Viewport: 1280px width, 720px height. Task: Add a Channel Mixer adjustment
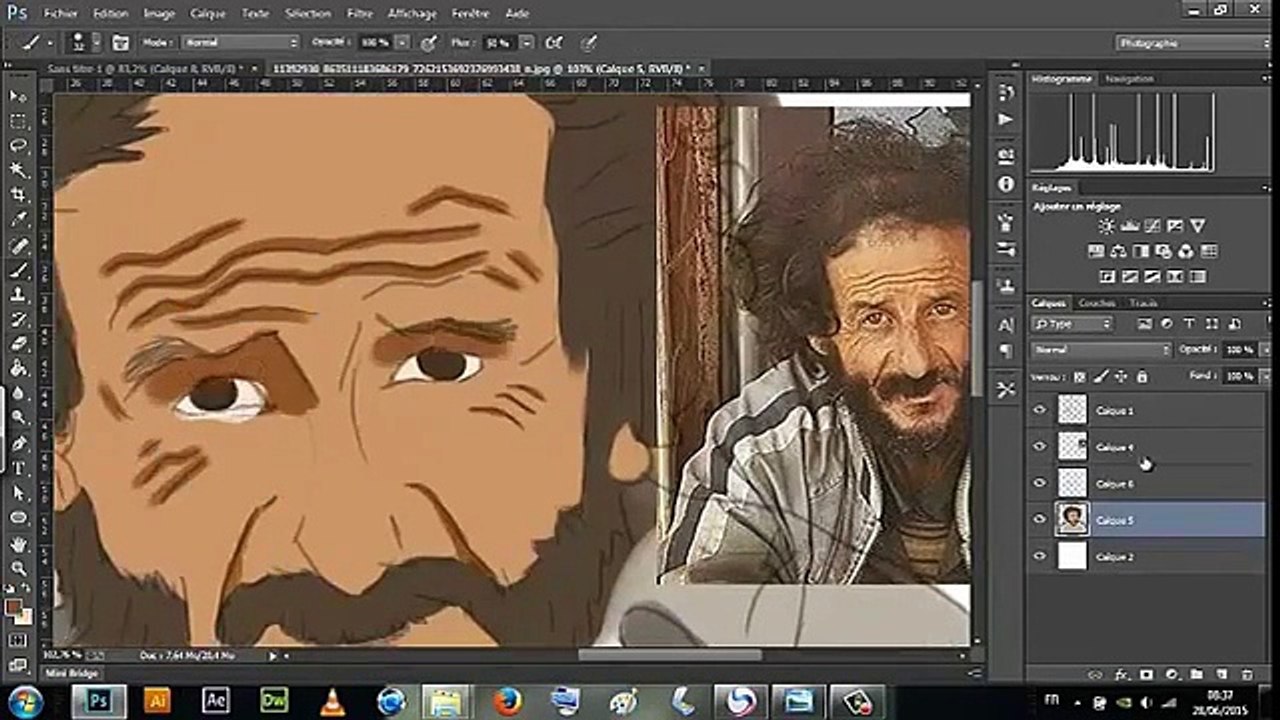[1186, 251]
